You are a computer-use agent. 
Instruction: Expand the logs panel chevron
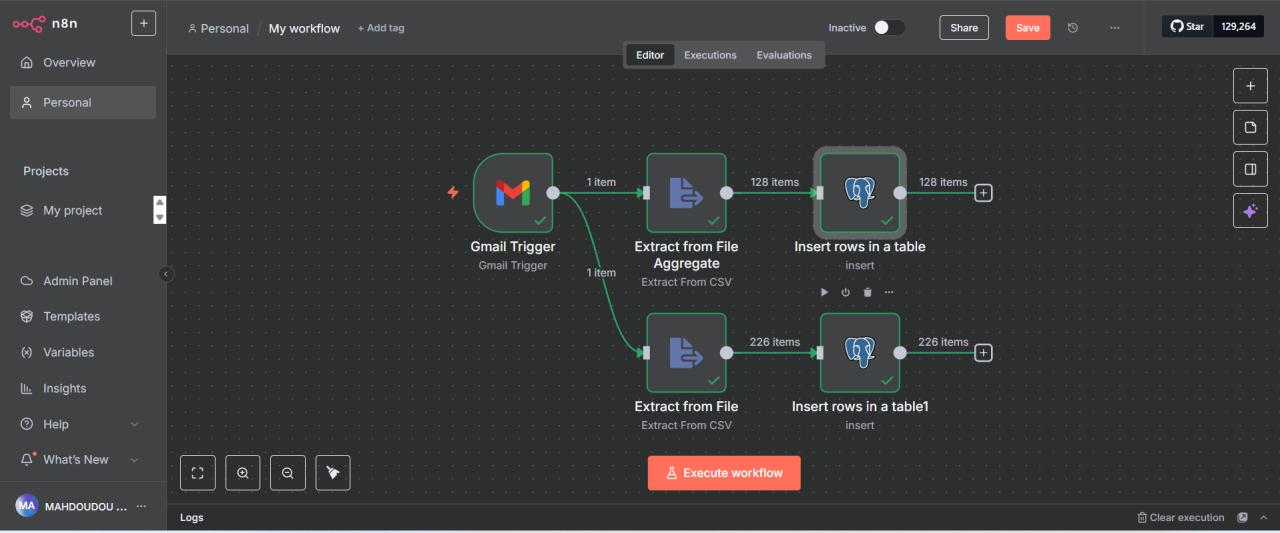pos(1263,517)
